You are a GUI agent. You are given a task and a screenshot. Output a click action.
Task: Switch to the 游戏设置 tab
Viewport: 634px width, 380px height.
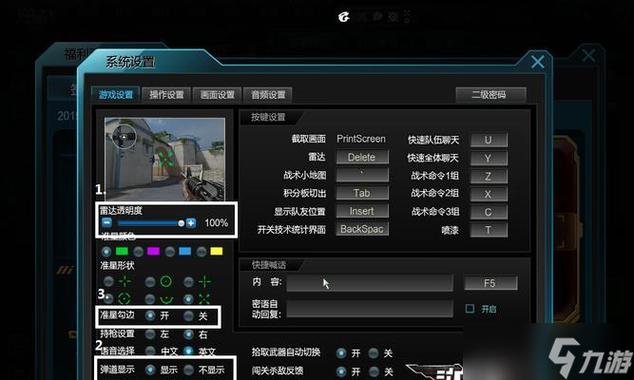coord(116,95)
